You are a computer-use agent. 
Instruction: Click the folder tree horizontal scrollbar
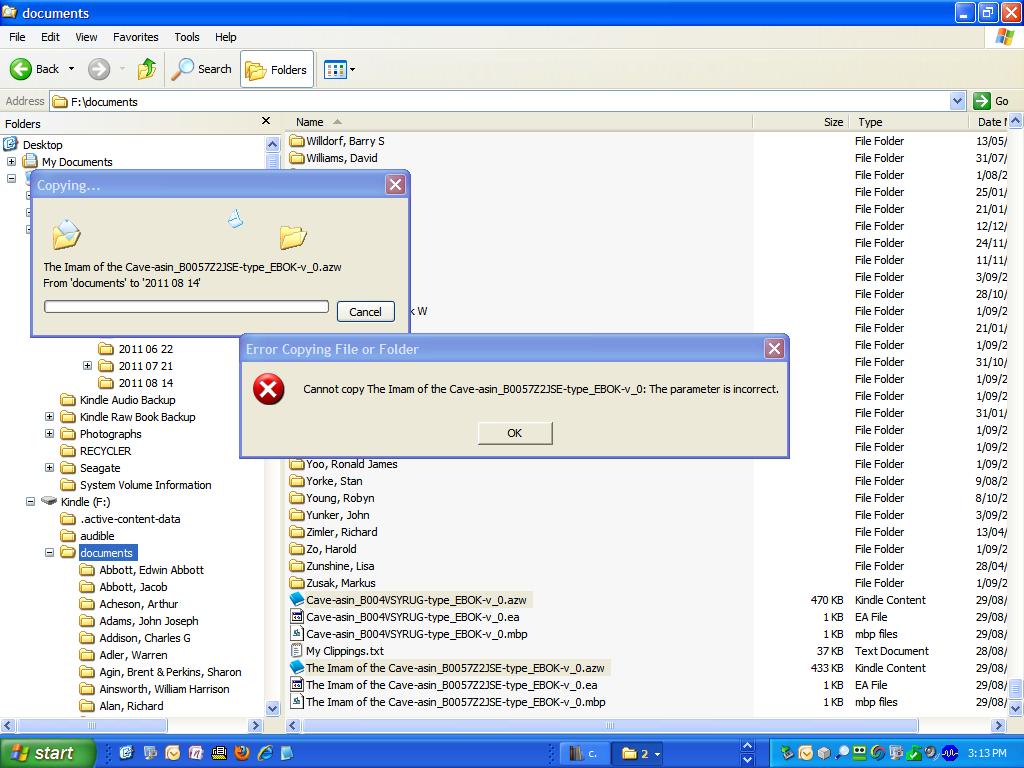click(91, 725)
